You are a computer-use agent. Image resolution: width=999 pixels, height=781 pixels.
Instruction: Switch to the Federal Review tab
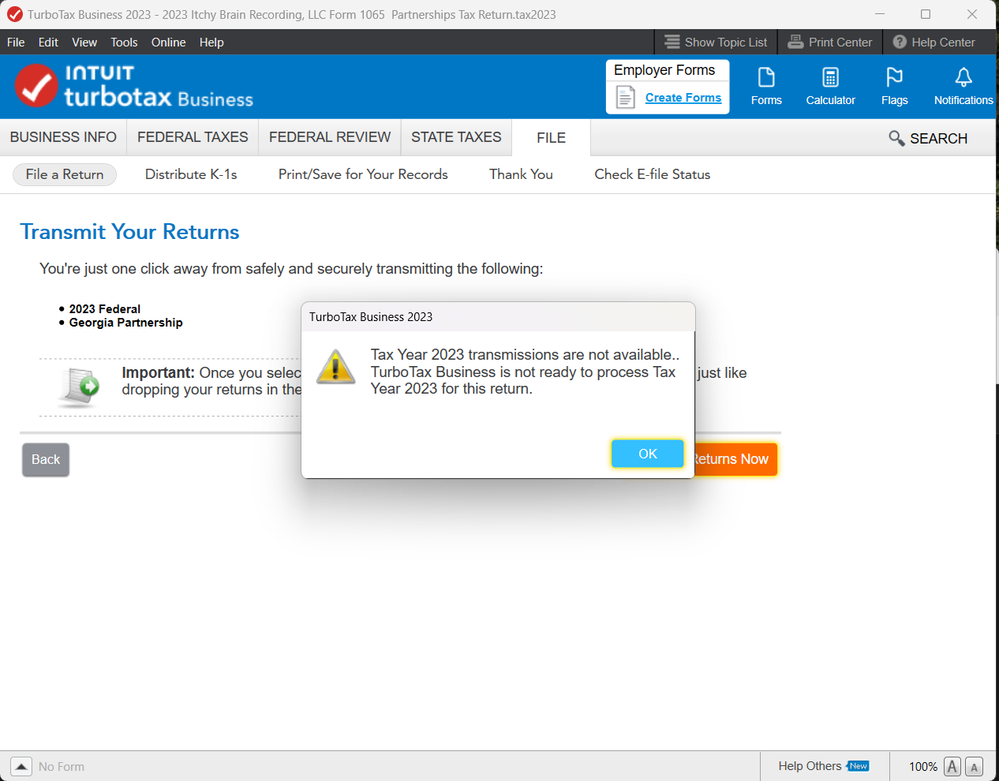point(330,138)
